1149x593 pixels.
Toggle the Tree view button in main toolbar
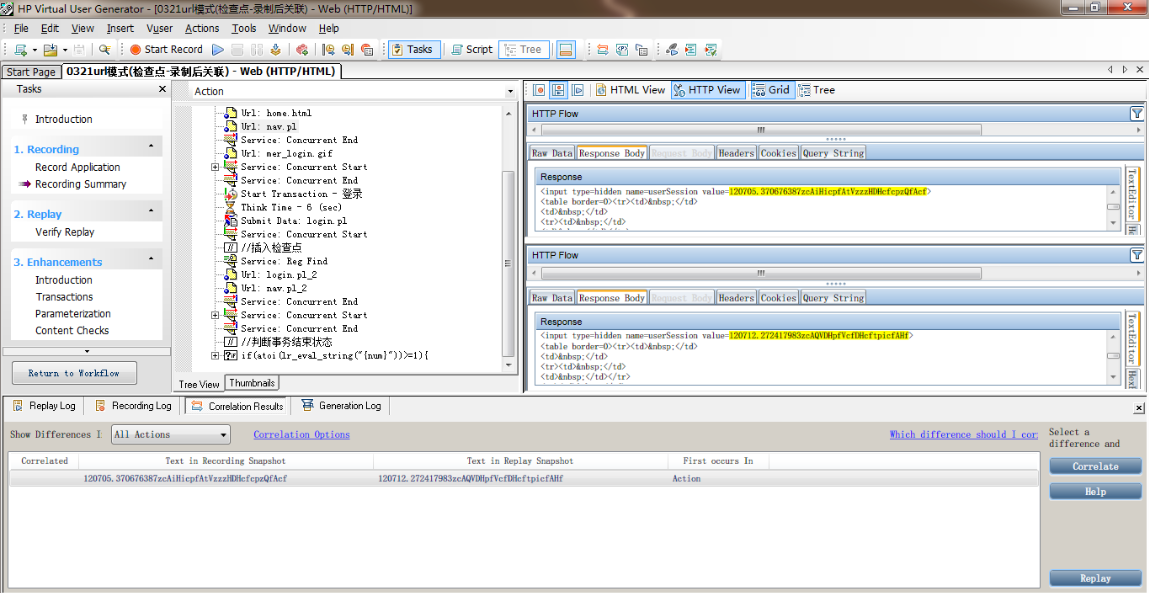[524, 50]
